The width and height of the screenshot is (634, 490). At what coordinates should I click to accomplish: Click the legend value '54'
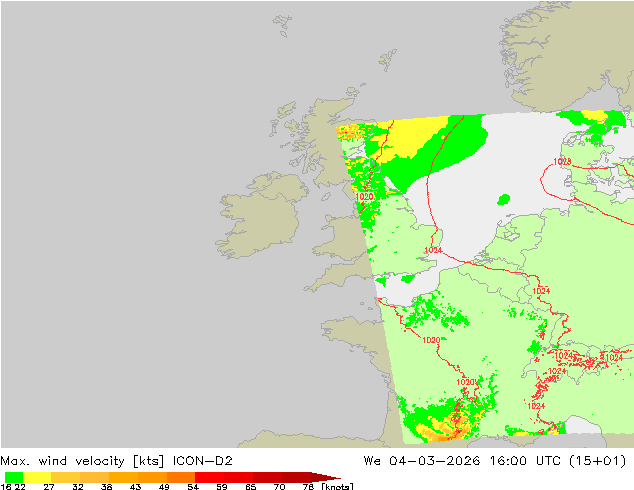[x=193, y=487]
